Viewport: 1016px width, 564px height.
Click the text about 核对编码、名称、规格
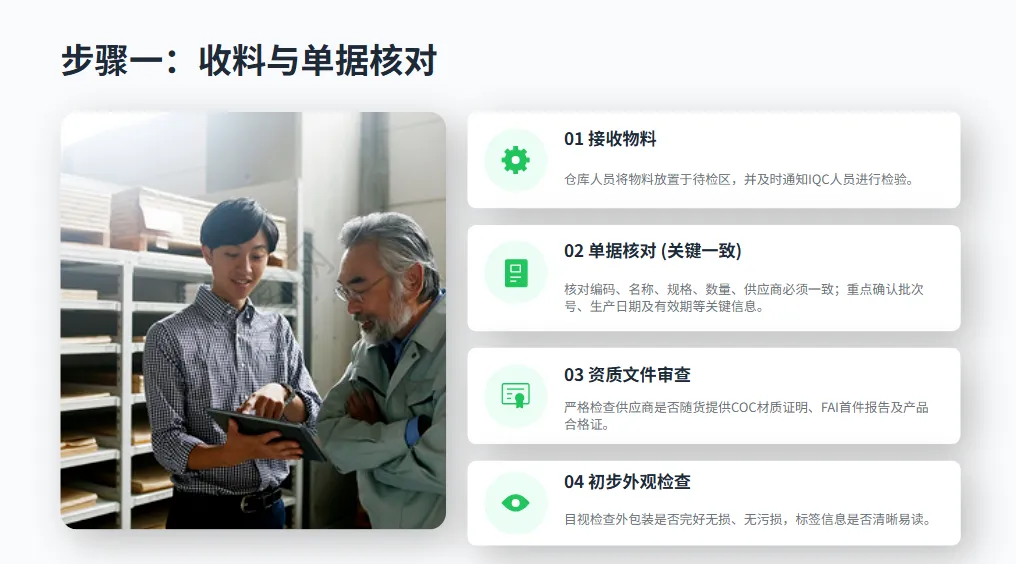pyautogui.click(x=744, y=298)
